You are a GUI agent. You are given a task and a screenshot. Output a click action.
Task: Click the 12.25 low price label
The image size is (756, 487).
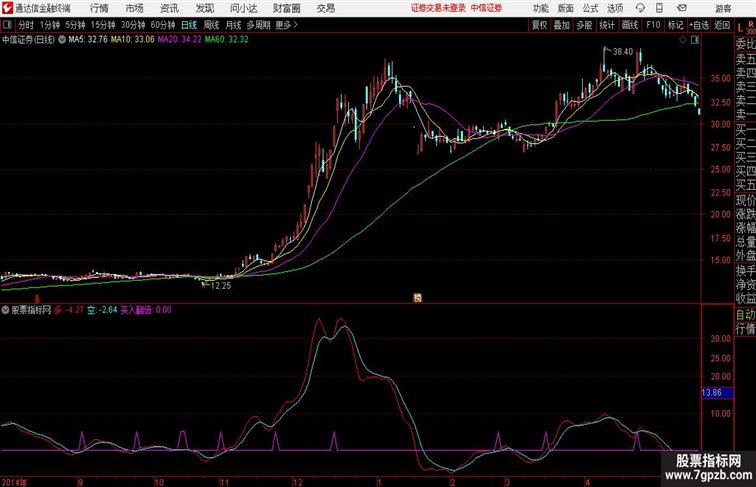coord(221,285)
